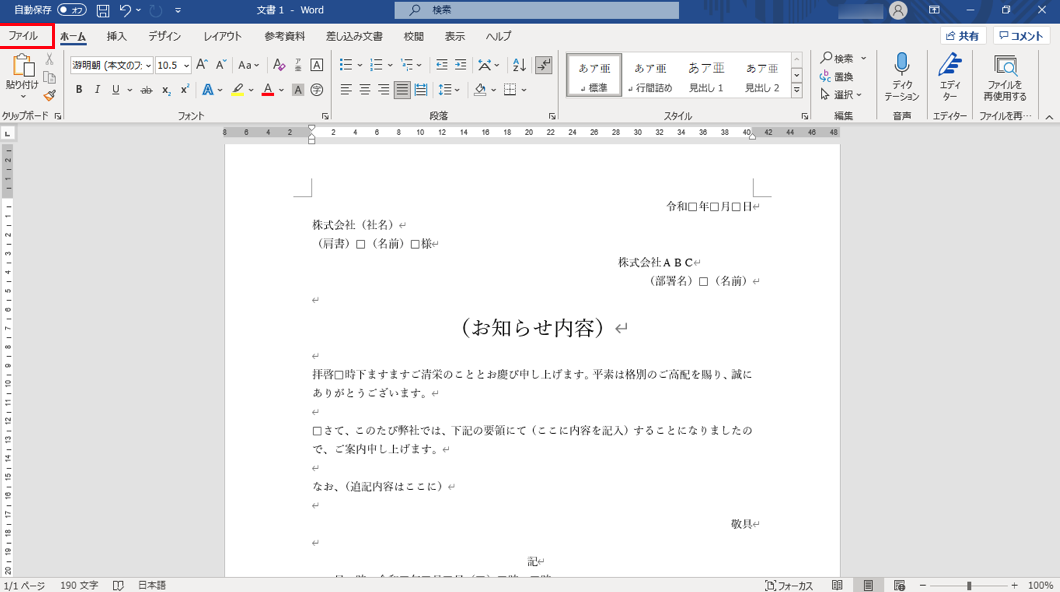
Task: Expand numbered list dropdown arrow
Action: tap(390, 66)
